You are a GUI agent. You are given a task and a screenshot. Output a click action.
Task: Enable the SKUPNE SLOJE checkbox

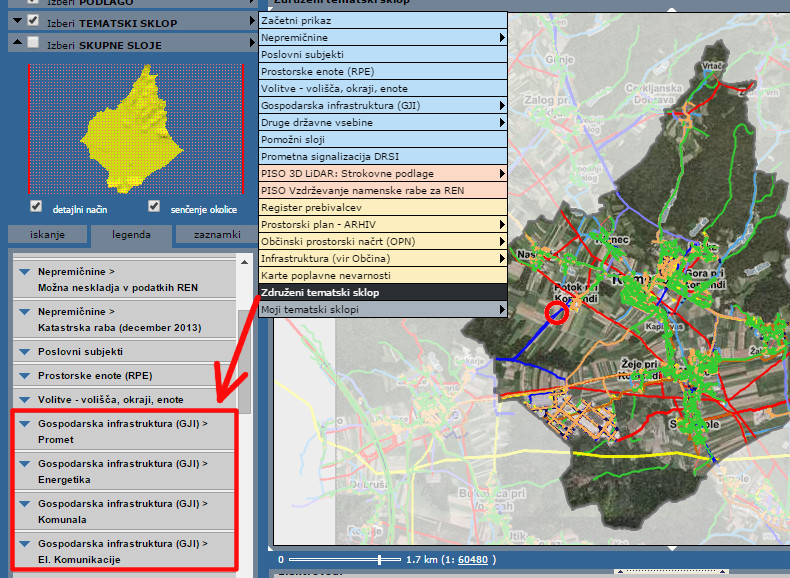[x=34, y=43]
